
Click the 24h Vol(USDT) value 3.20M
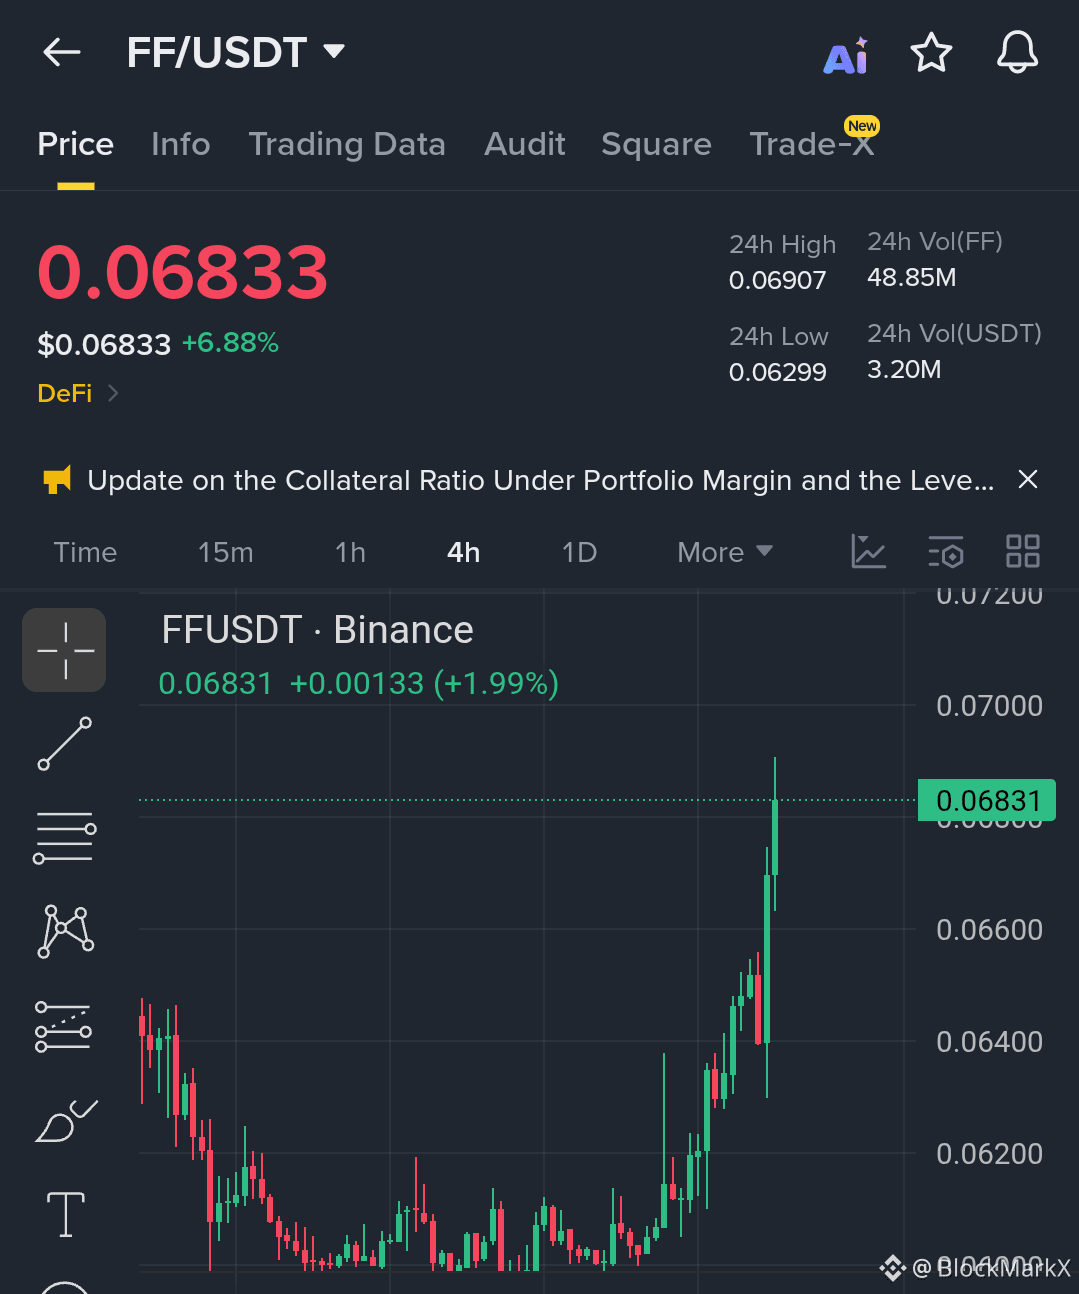click(904, 369)
